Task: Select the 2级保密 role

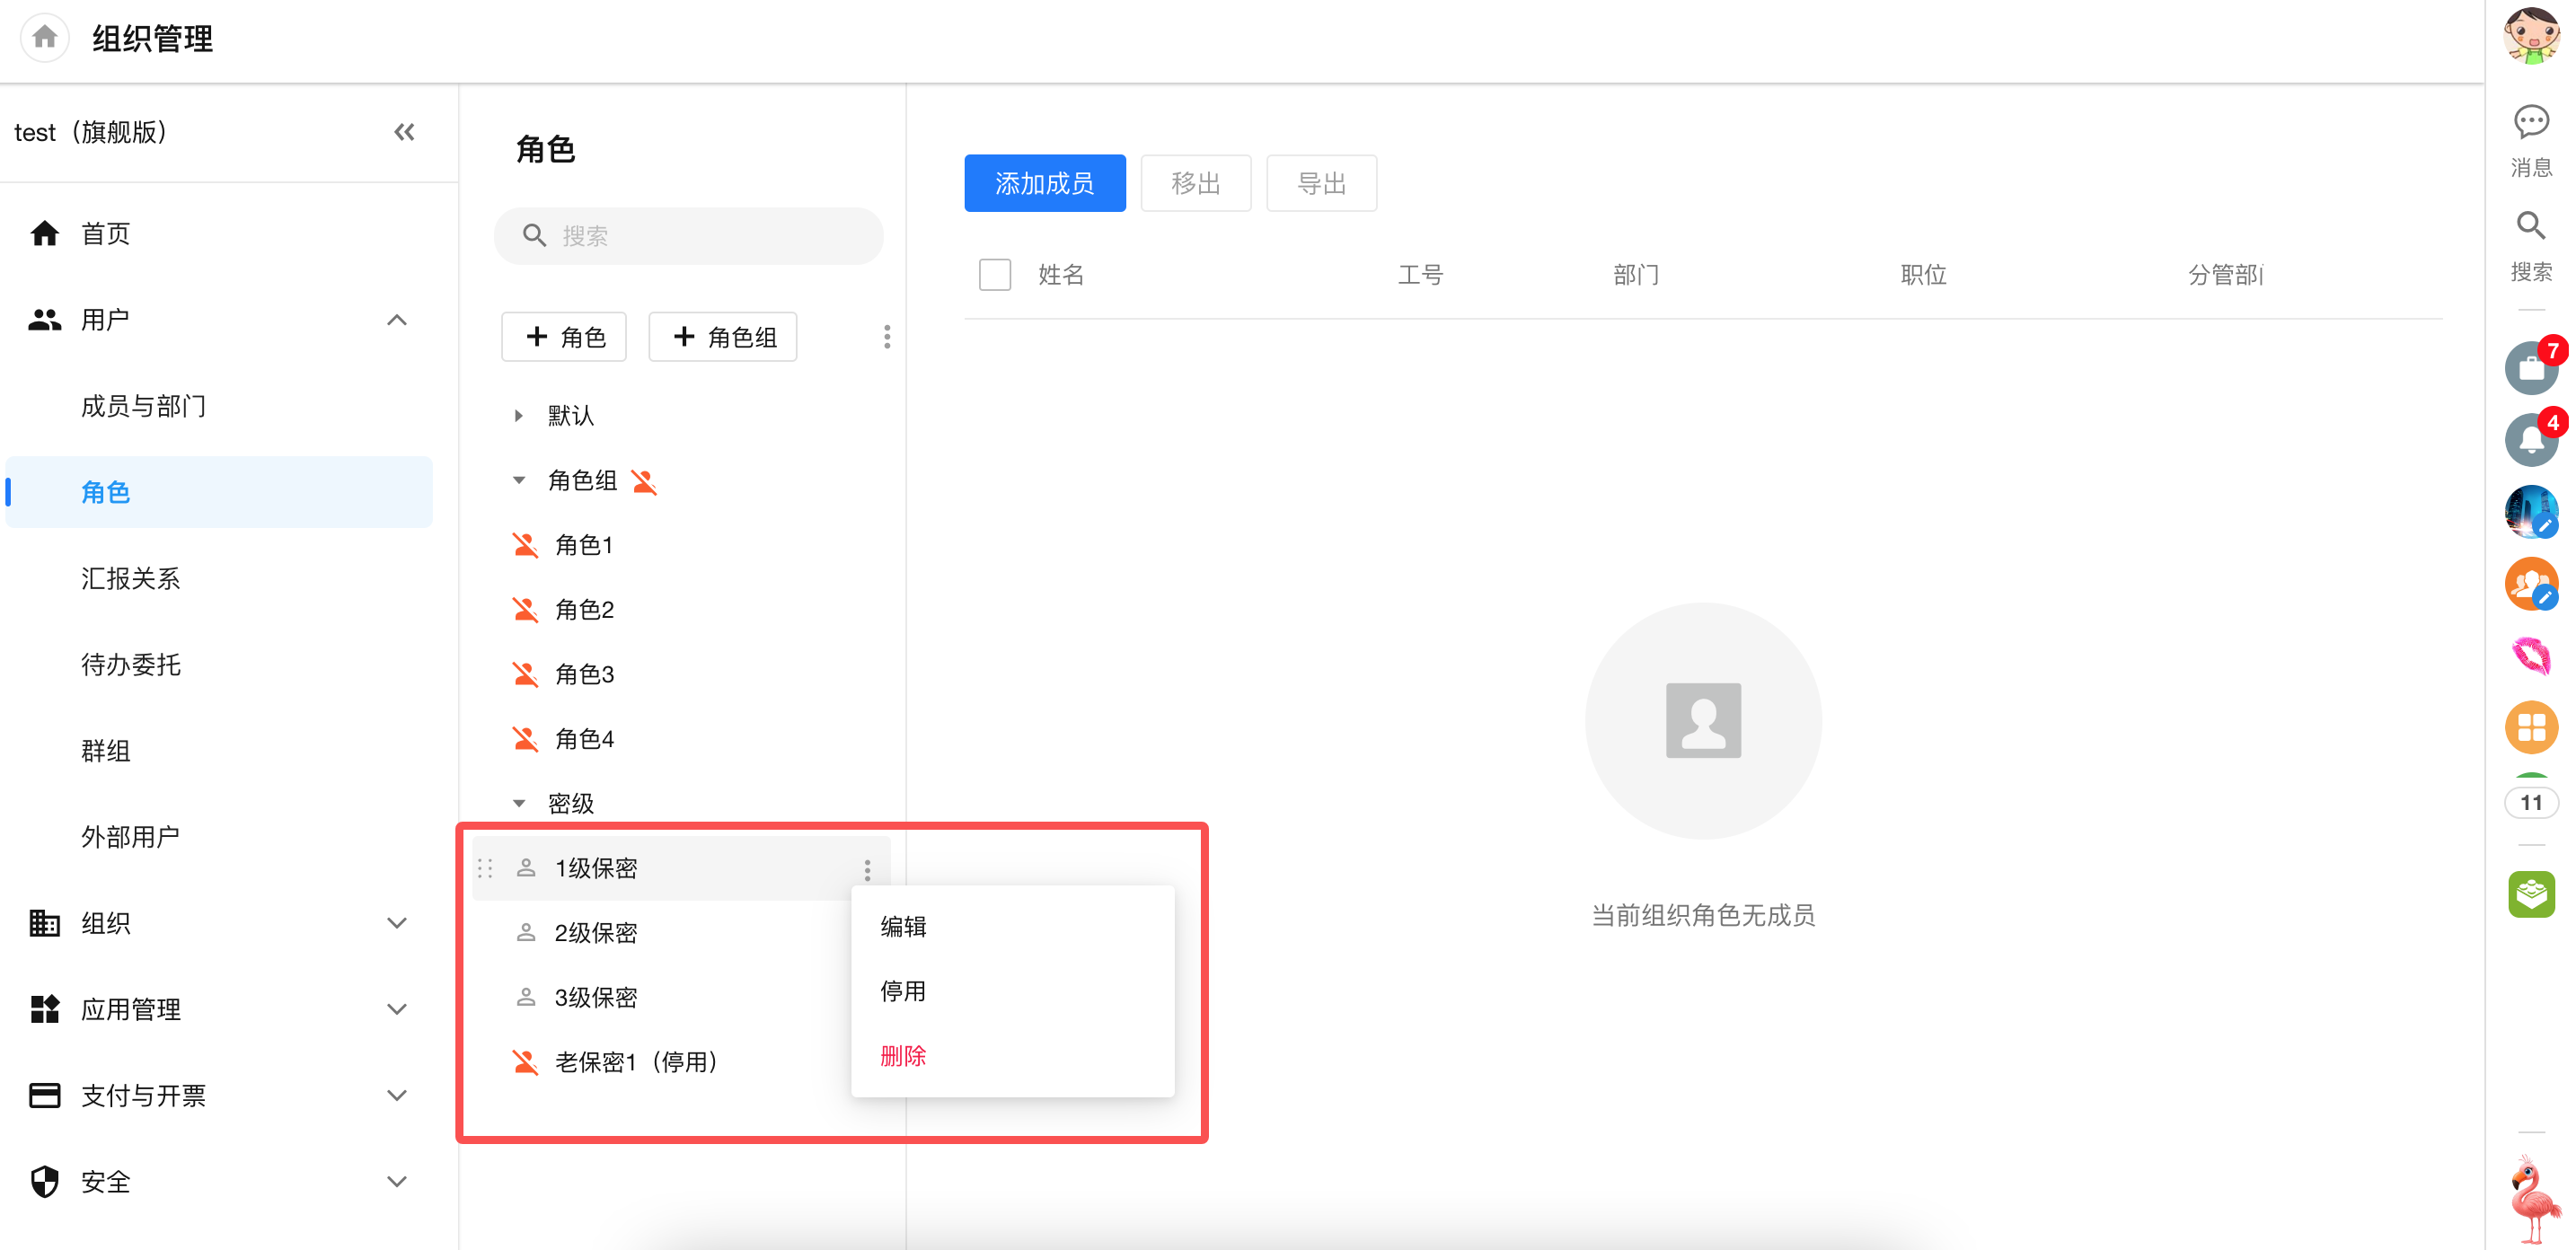Action: click(x=596, y=933)
